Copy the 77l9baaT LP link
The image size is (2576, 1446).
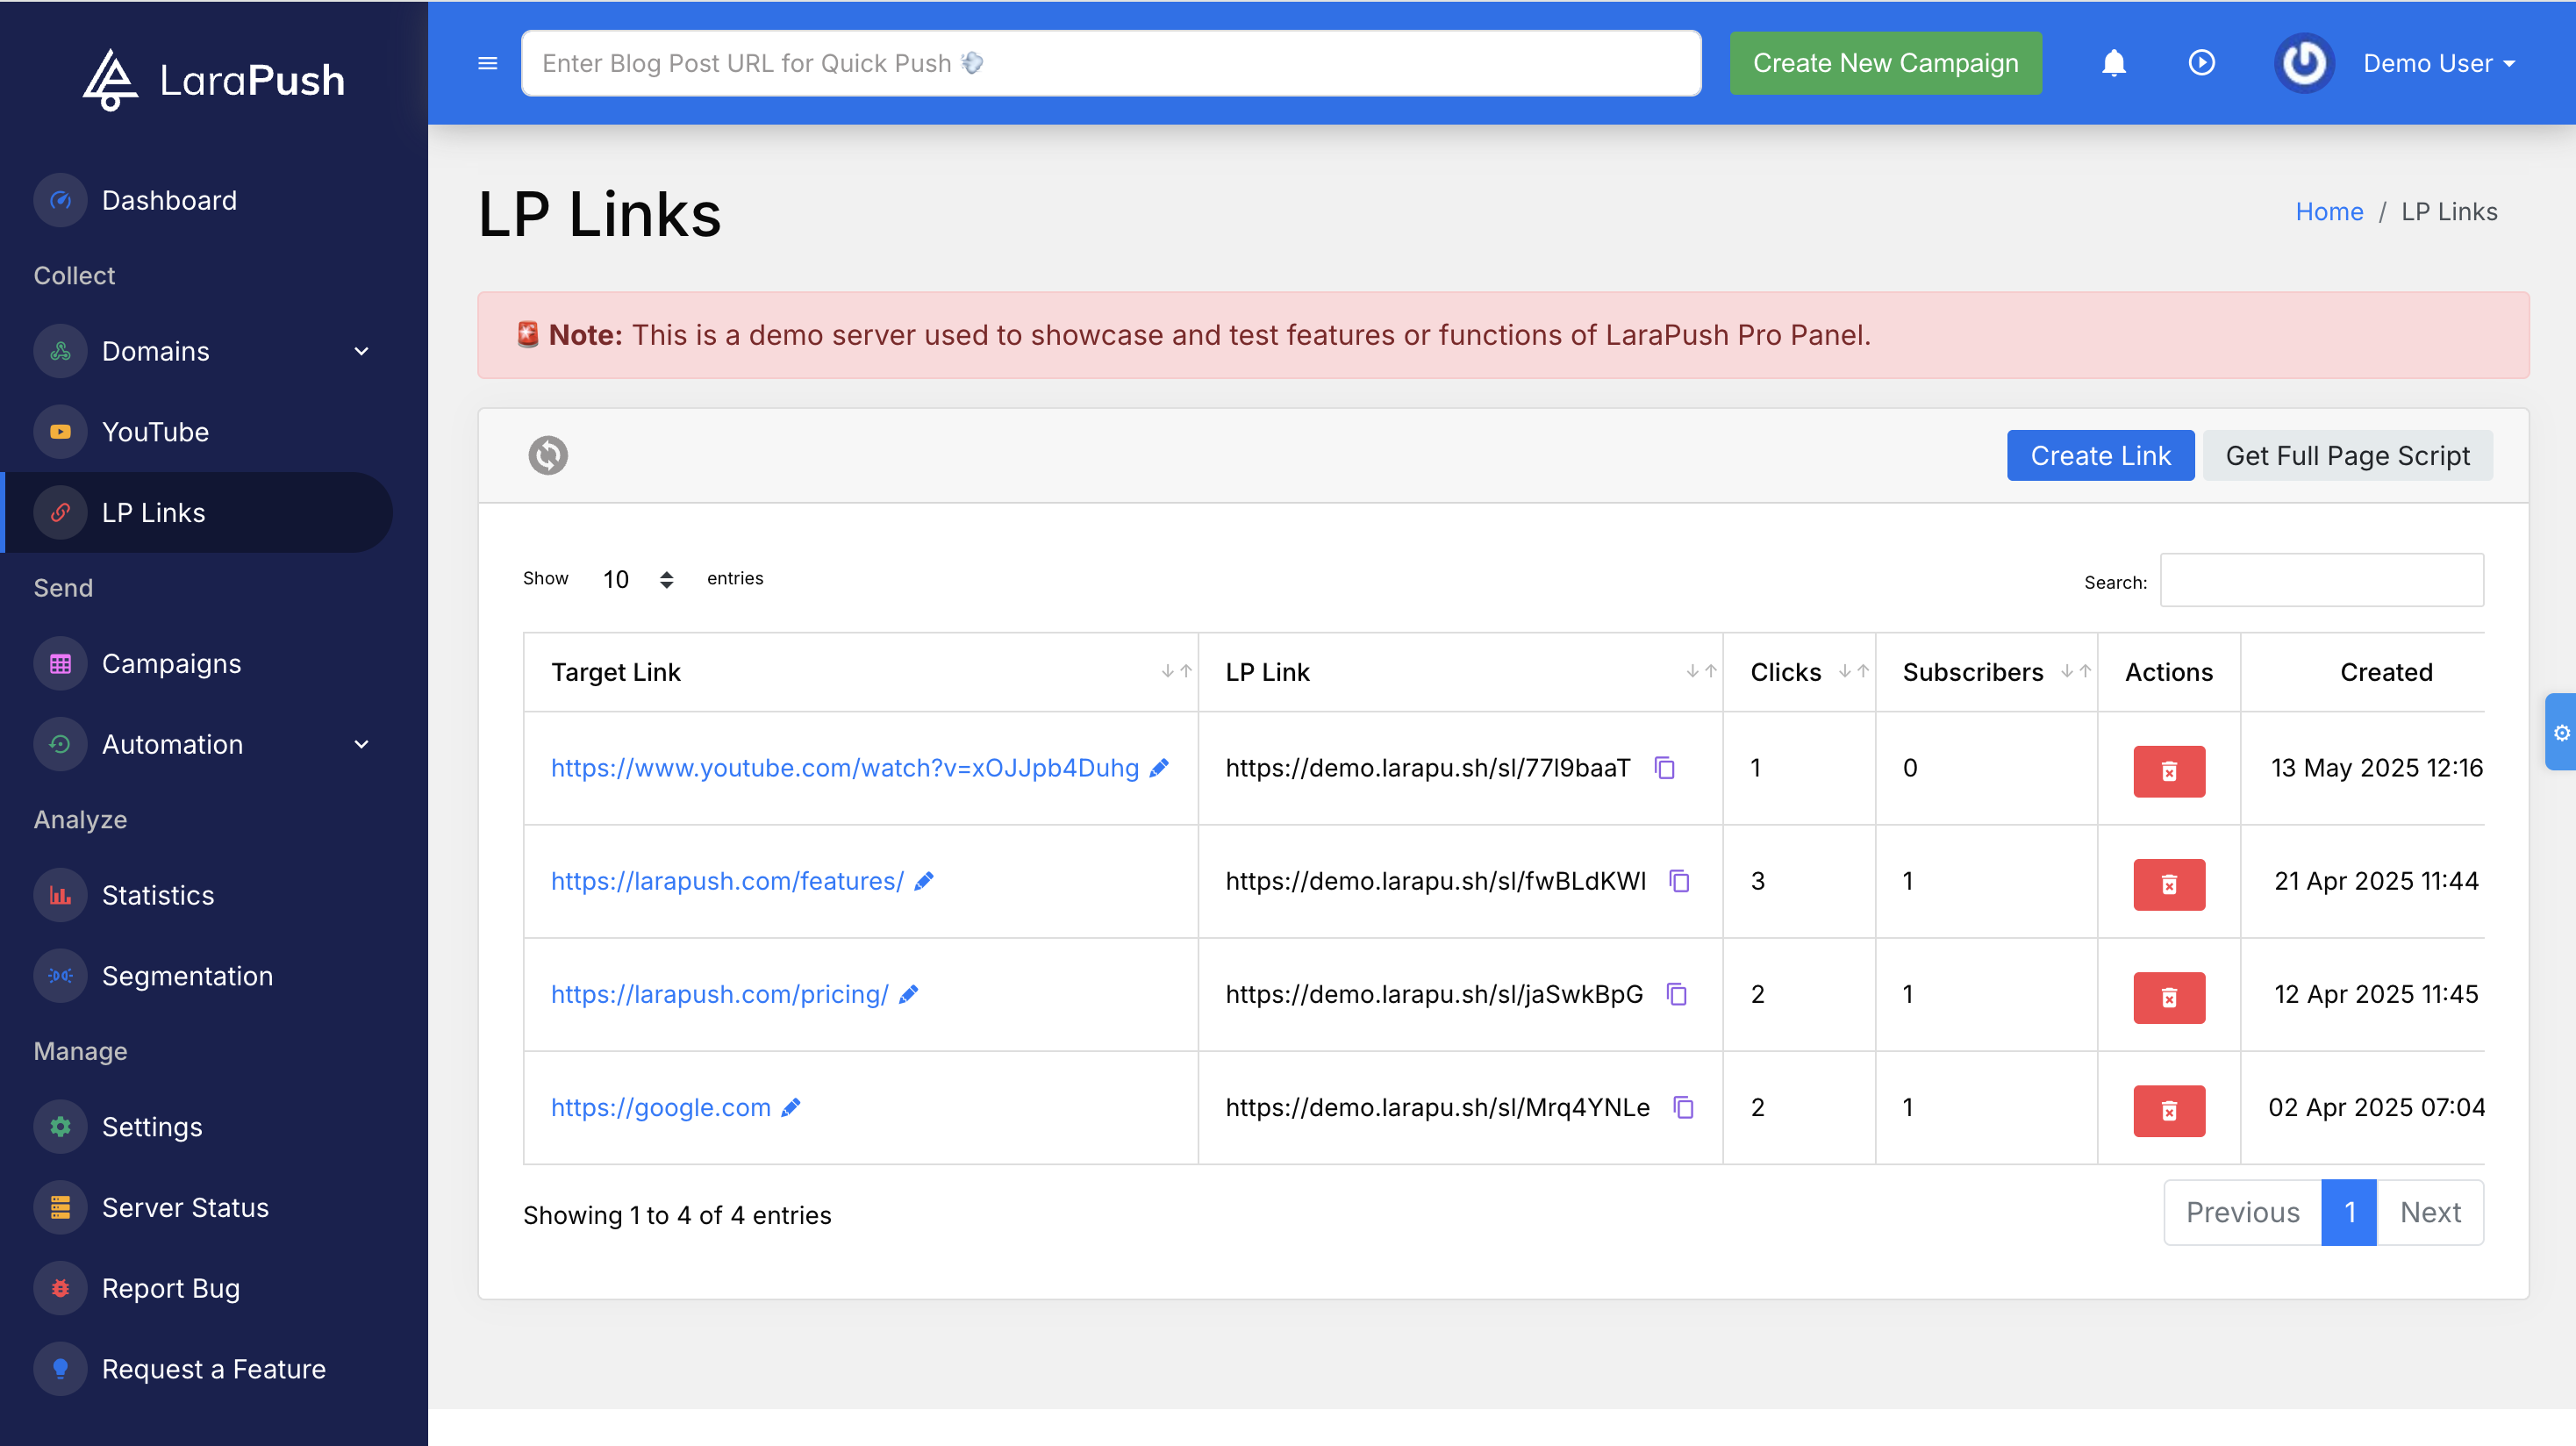pos(1665,768)
